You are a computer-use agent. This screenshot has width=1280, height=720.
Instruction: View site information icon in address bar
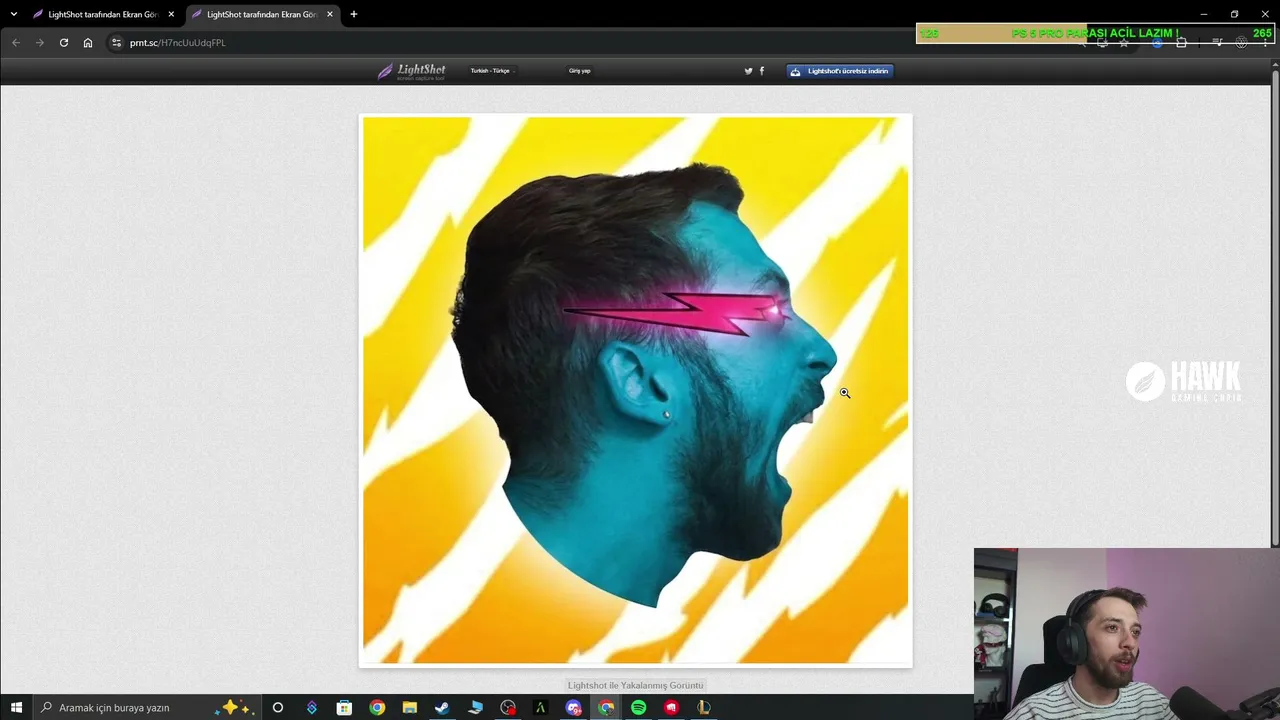(116, 43)
